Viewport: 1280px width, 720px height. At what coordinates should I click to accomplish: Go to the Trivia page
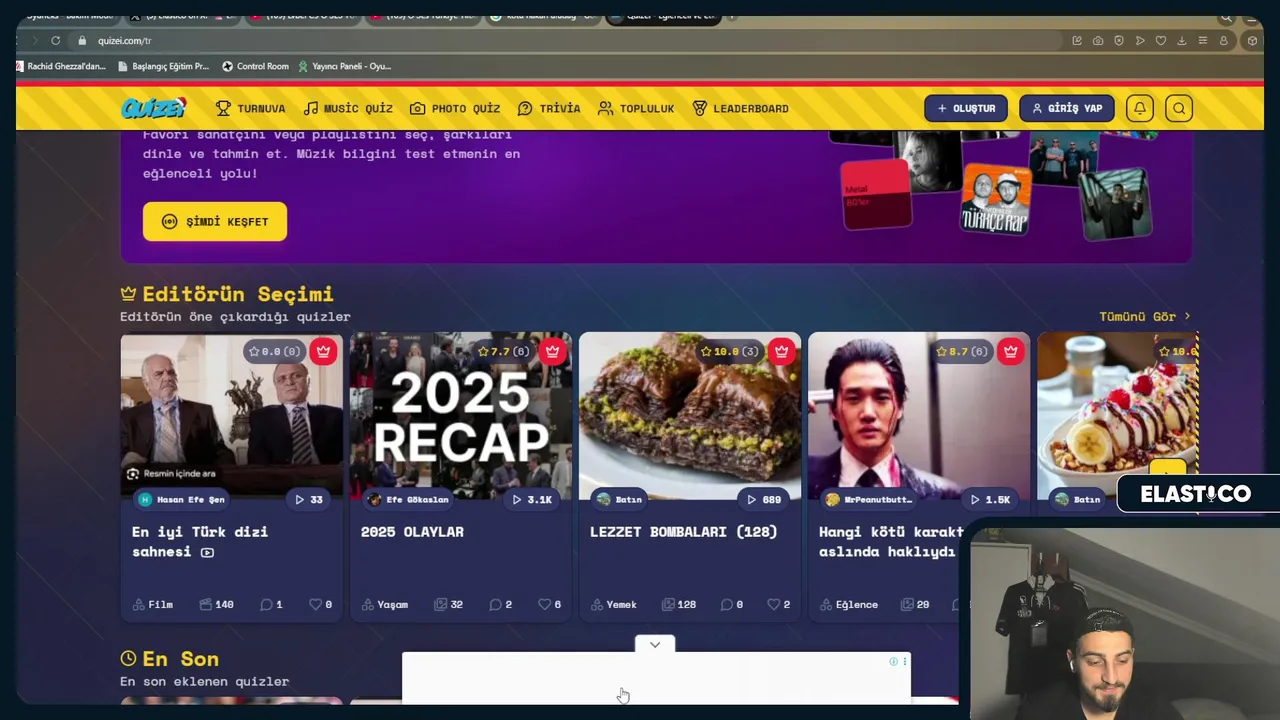coord(549,108)
